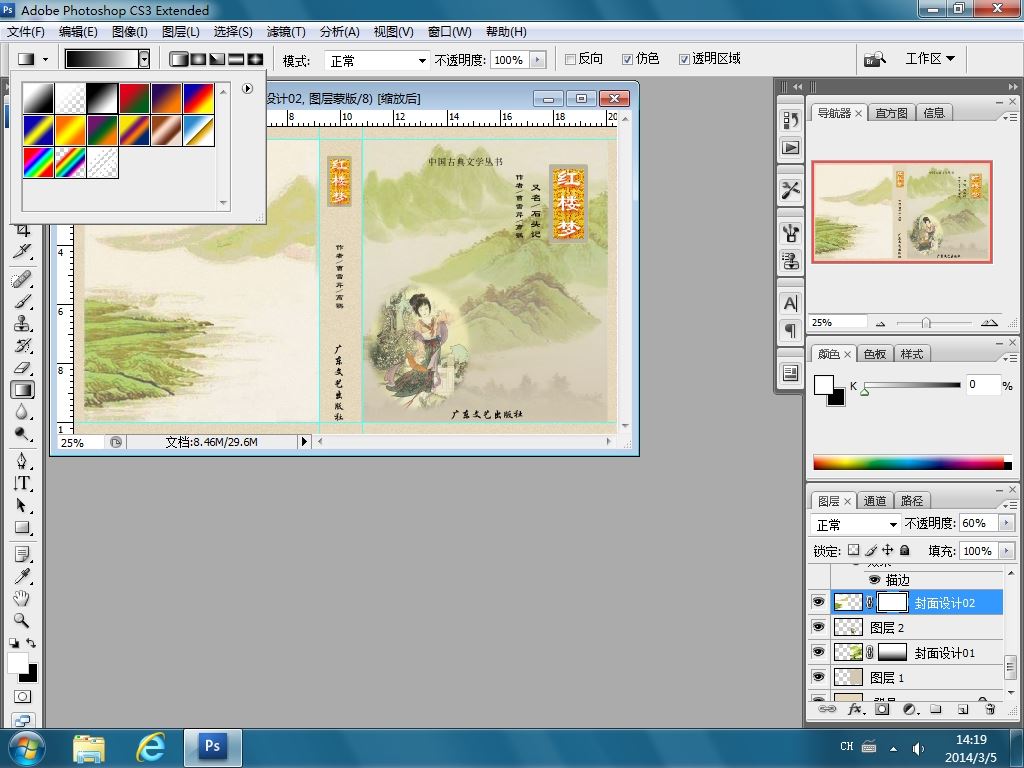Select the Hand tool
1024x768 pixels.
pos(22,598)
